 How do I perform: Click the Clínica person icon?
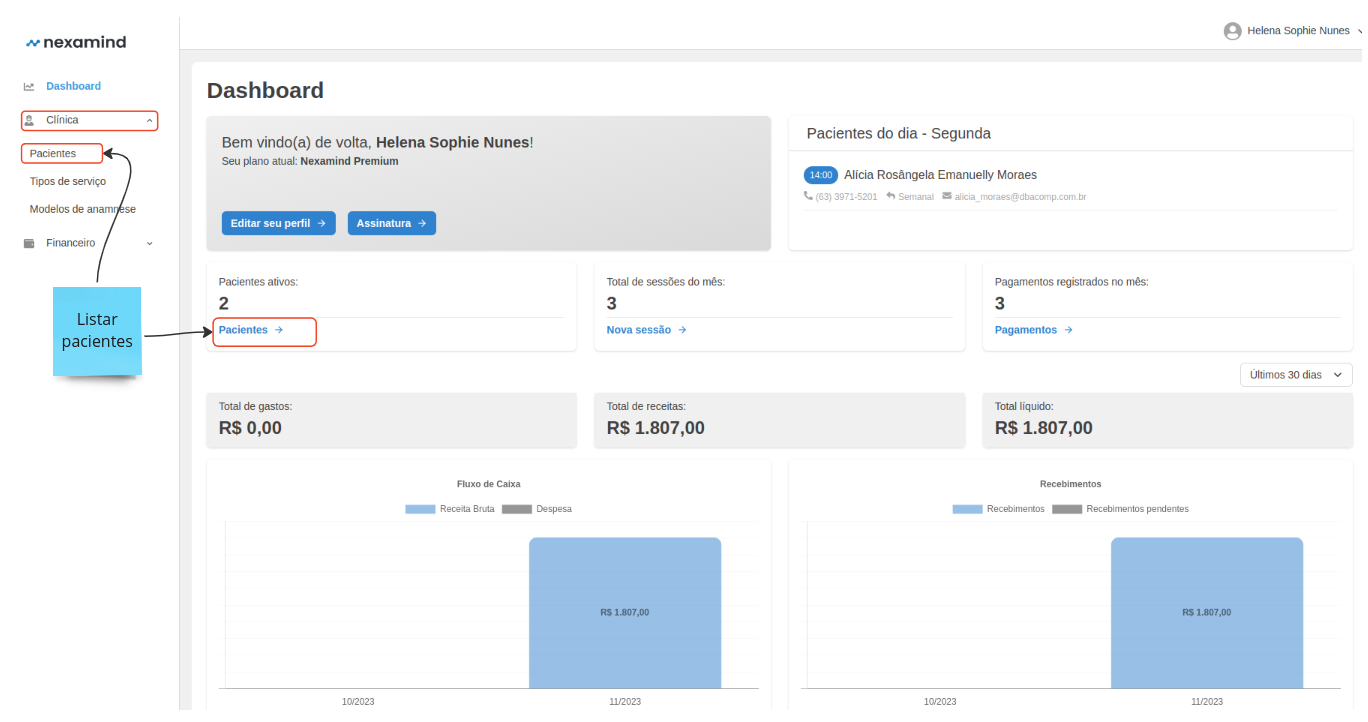coord(29,120)
